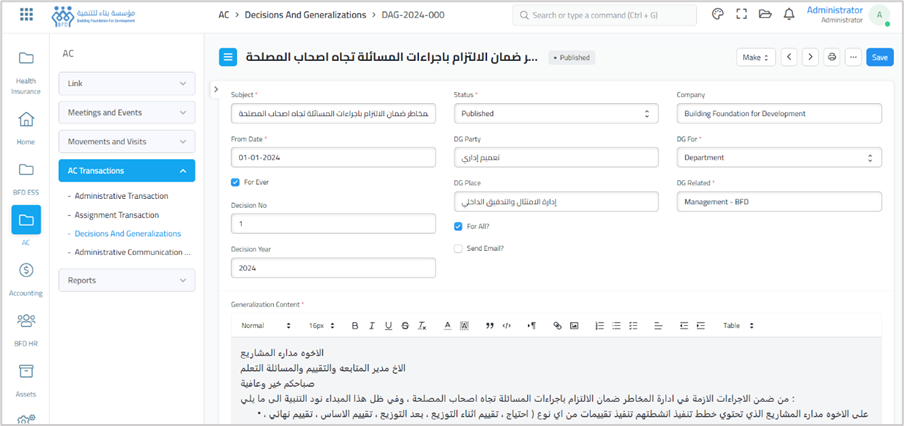Go to previous document arrow
The image size is (904, 426).
[x=789, y=58]
